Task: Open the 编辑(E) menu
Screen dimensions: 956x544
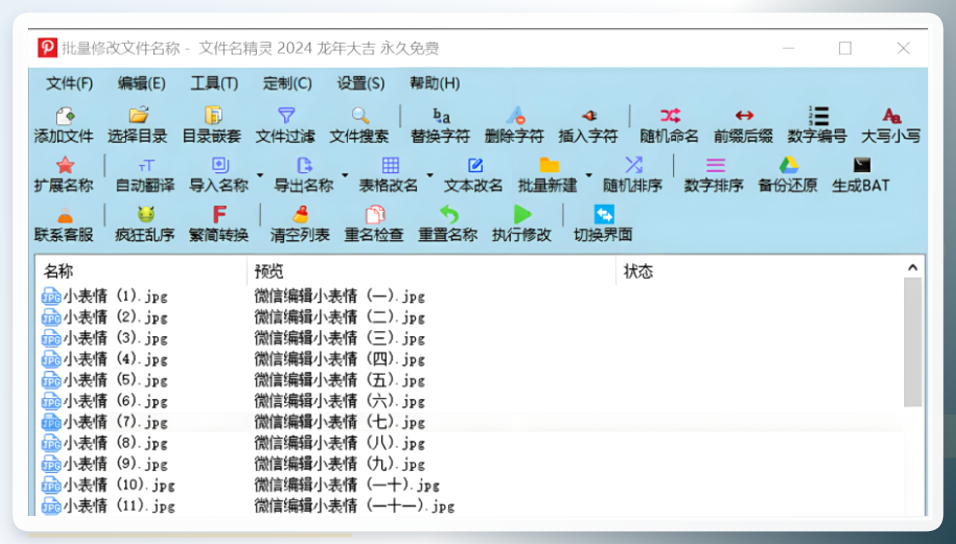Action: click(141, 84)
